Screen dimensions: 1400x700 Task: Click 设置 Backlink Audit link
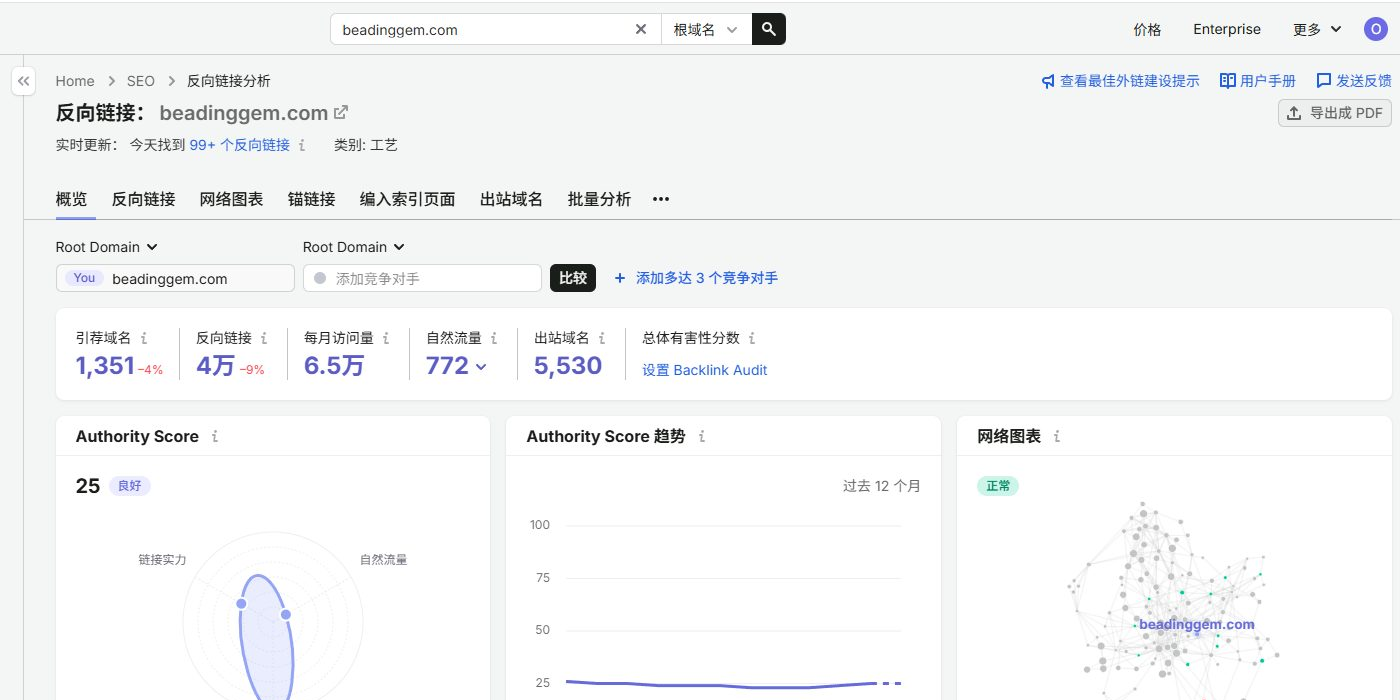click(x=705, y=370)
